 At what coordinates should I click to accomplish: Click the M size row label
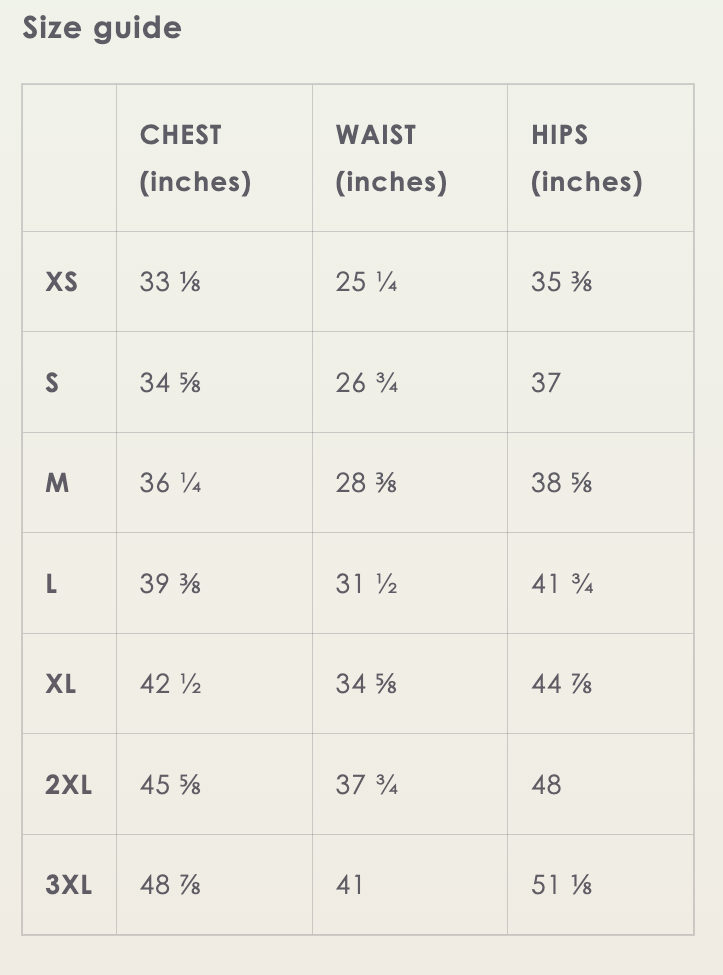click(57, 483)
